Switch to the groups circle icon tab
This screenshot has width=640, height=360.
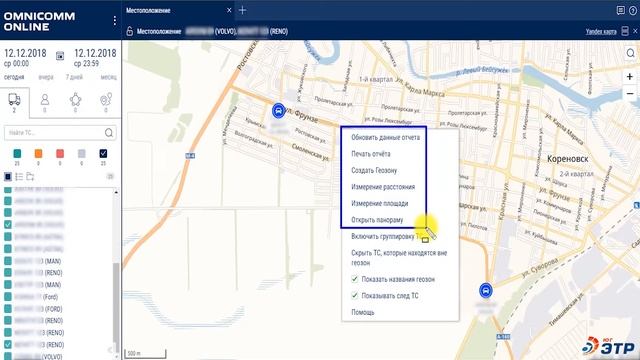pos(76,102)
